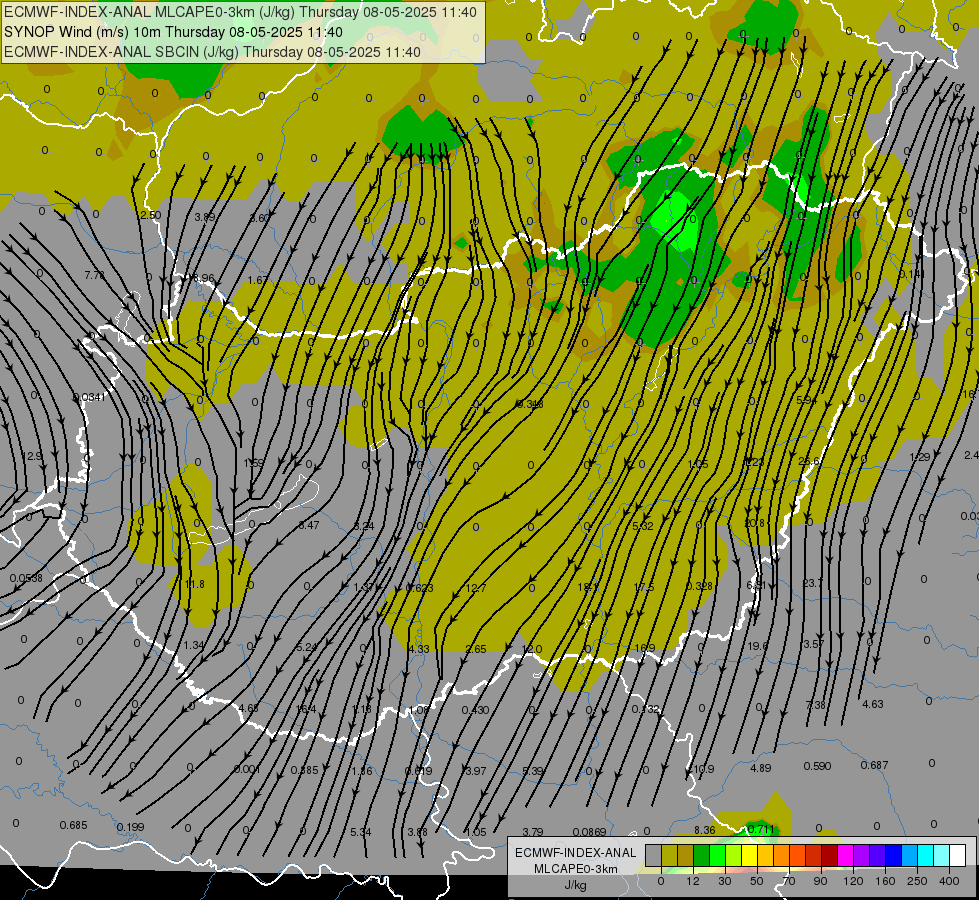Click the map value 8.36
This screenshot has height=900, width=979.
click(704, 830)
